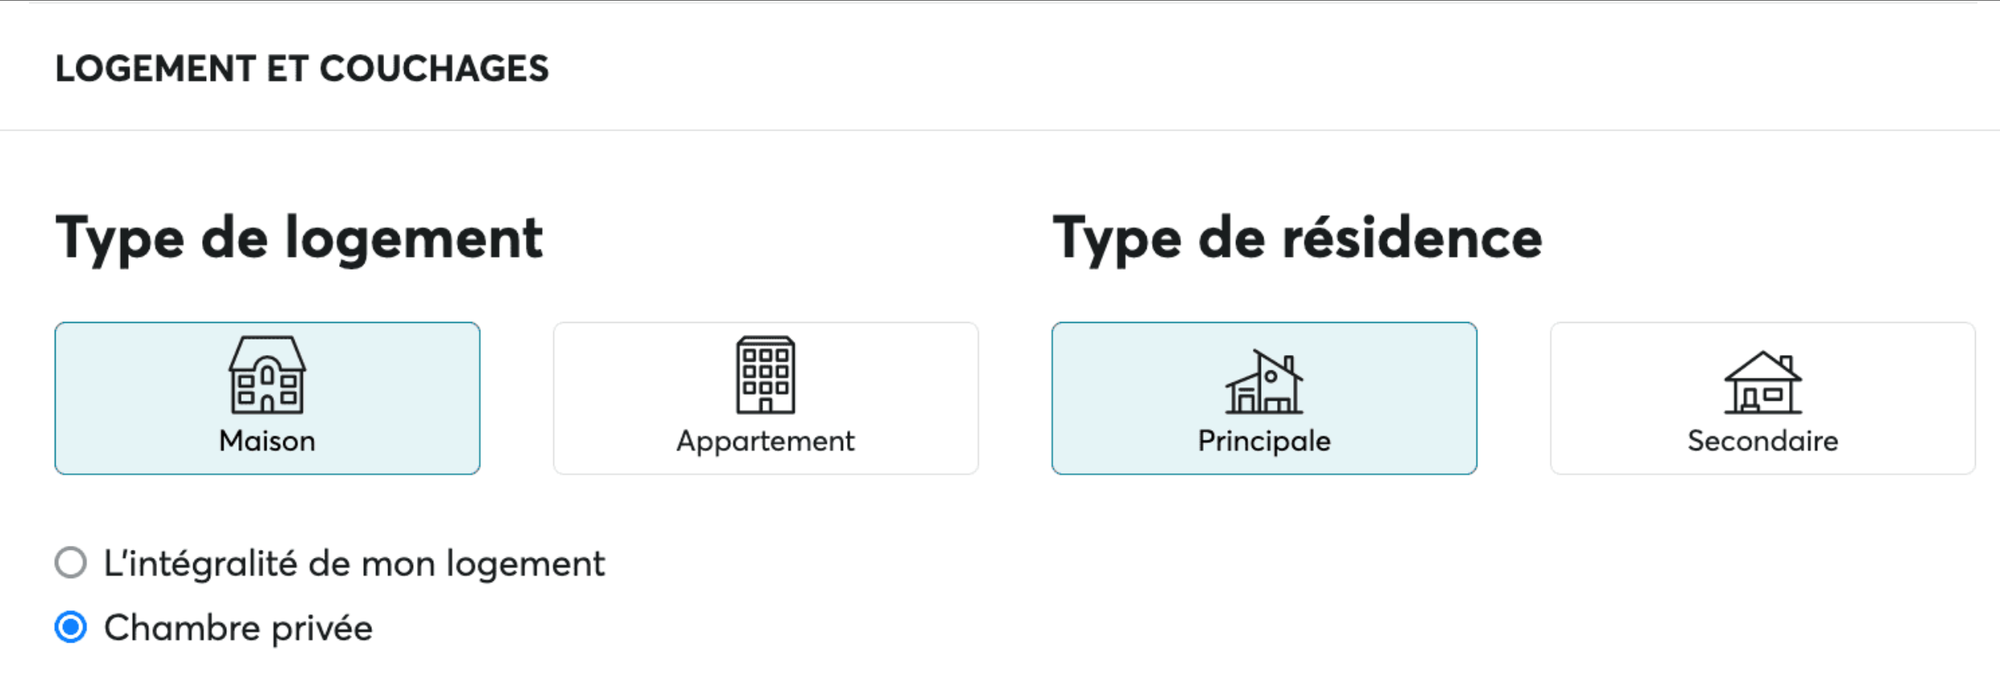Select the "Secondaire" text label
Screen dimensions: 2000x686
[1762, 441]
